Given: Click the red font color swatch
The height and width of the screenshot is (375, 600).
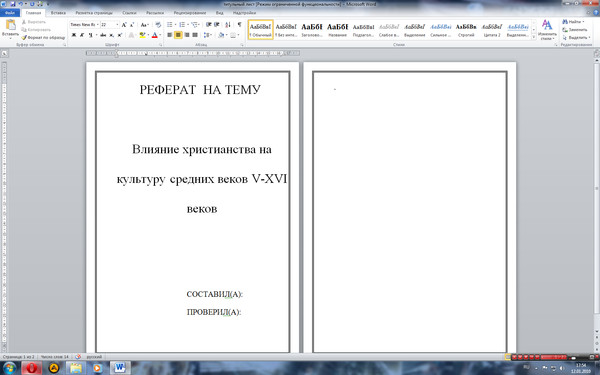Looking at the screenshot, I should pos(155,36).
